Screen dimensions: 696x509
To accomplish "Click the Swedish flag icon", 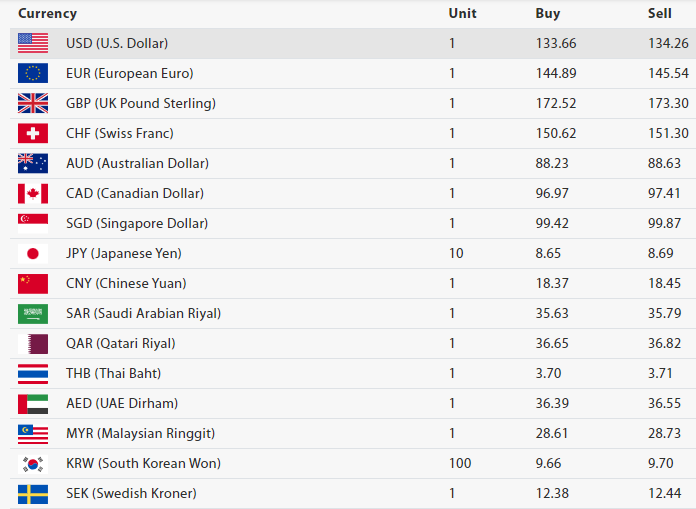I will 32,493.
